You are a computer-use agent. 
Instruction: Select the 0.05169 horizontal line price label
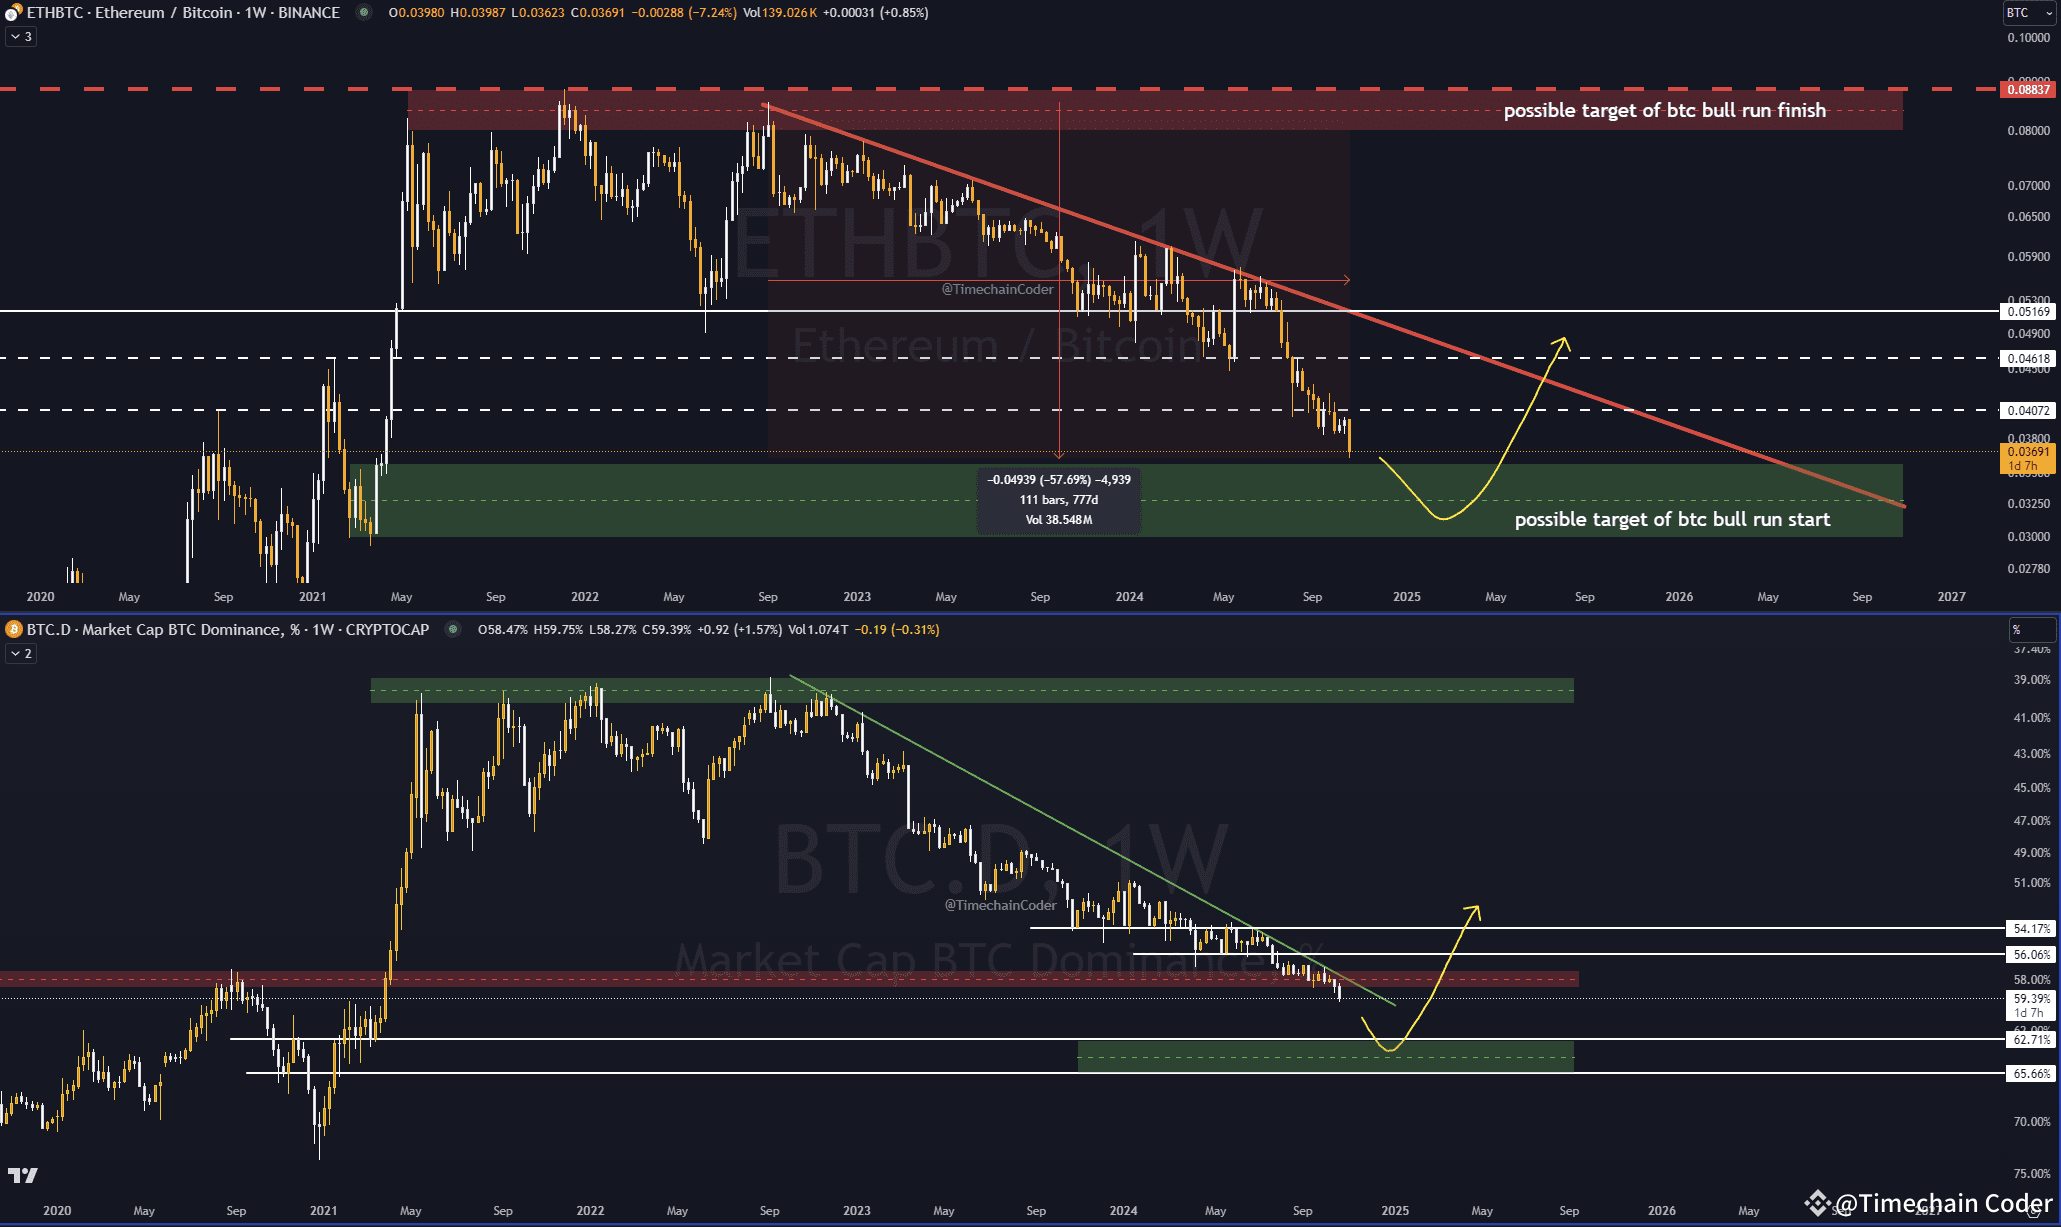(2027, 312)
